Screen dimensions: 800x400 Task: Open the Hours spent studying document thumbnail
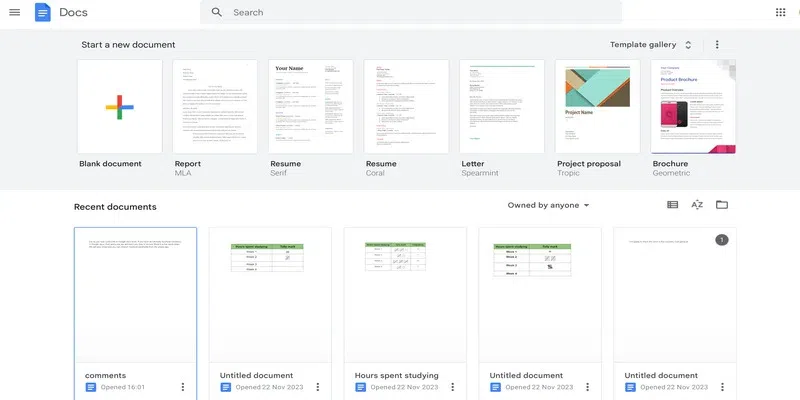tap(405, 295)
